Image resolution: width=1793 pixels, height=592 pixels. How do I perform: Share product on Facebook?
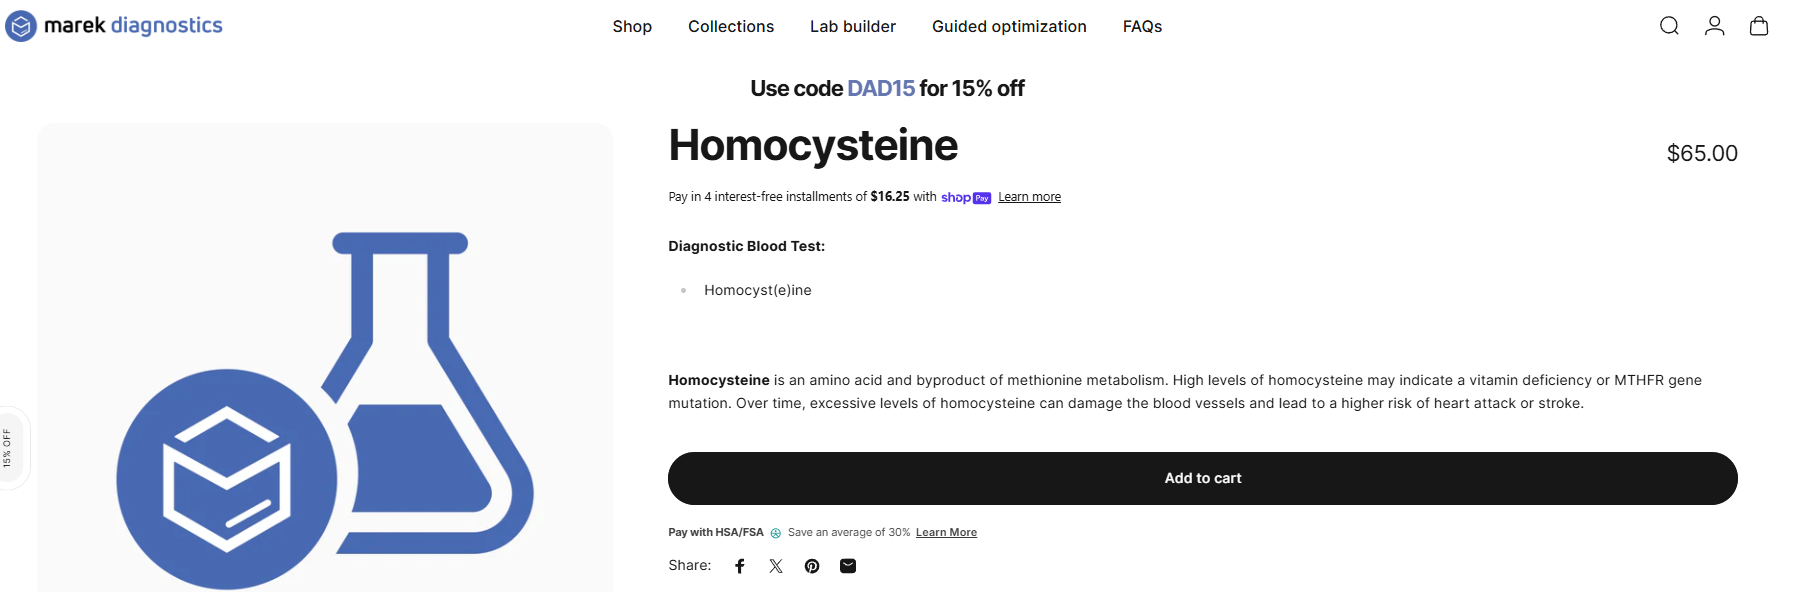(x=740, y=566)
